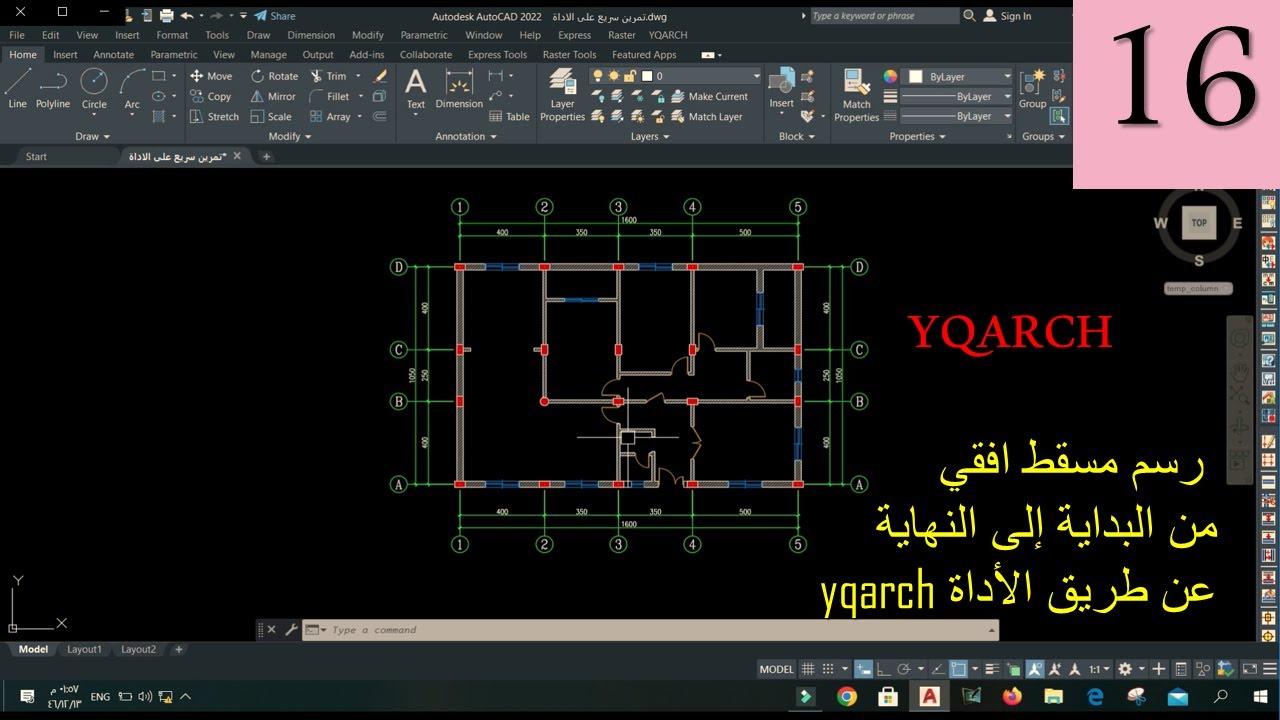Open the Express menu
Image resolution: width=1280 pixels, height=720 pixels.
(x=574, y=35)
